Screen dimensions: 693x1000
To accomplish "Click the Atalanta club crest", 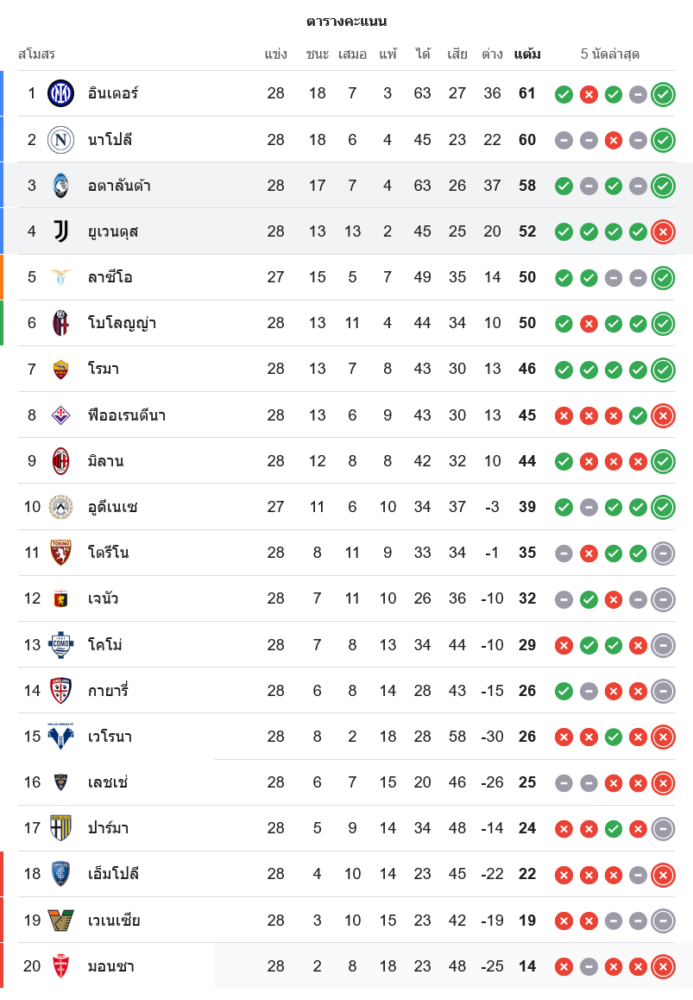I will (x=61, y=186).
